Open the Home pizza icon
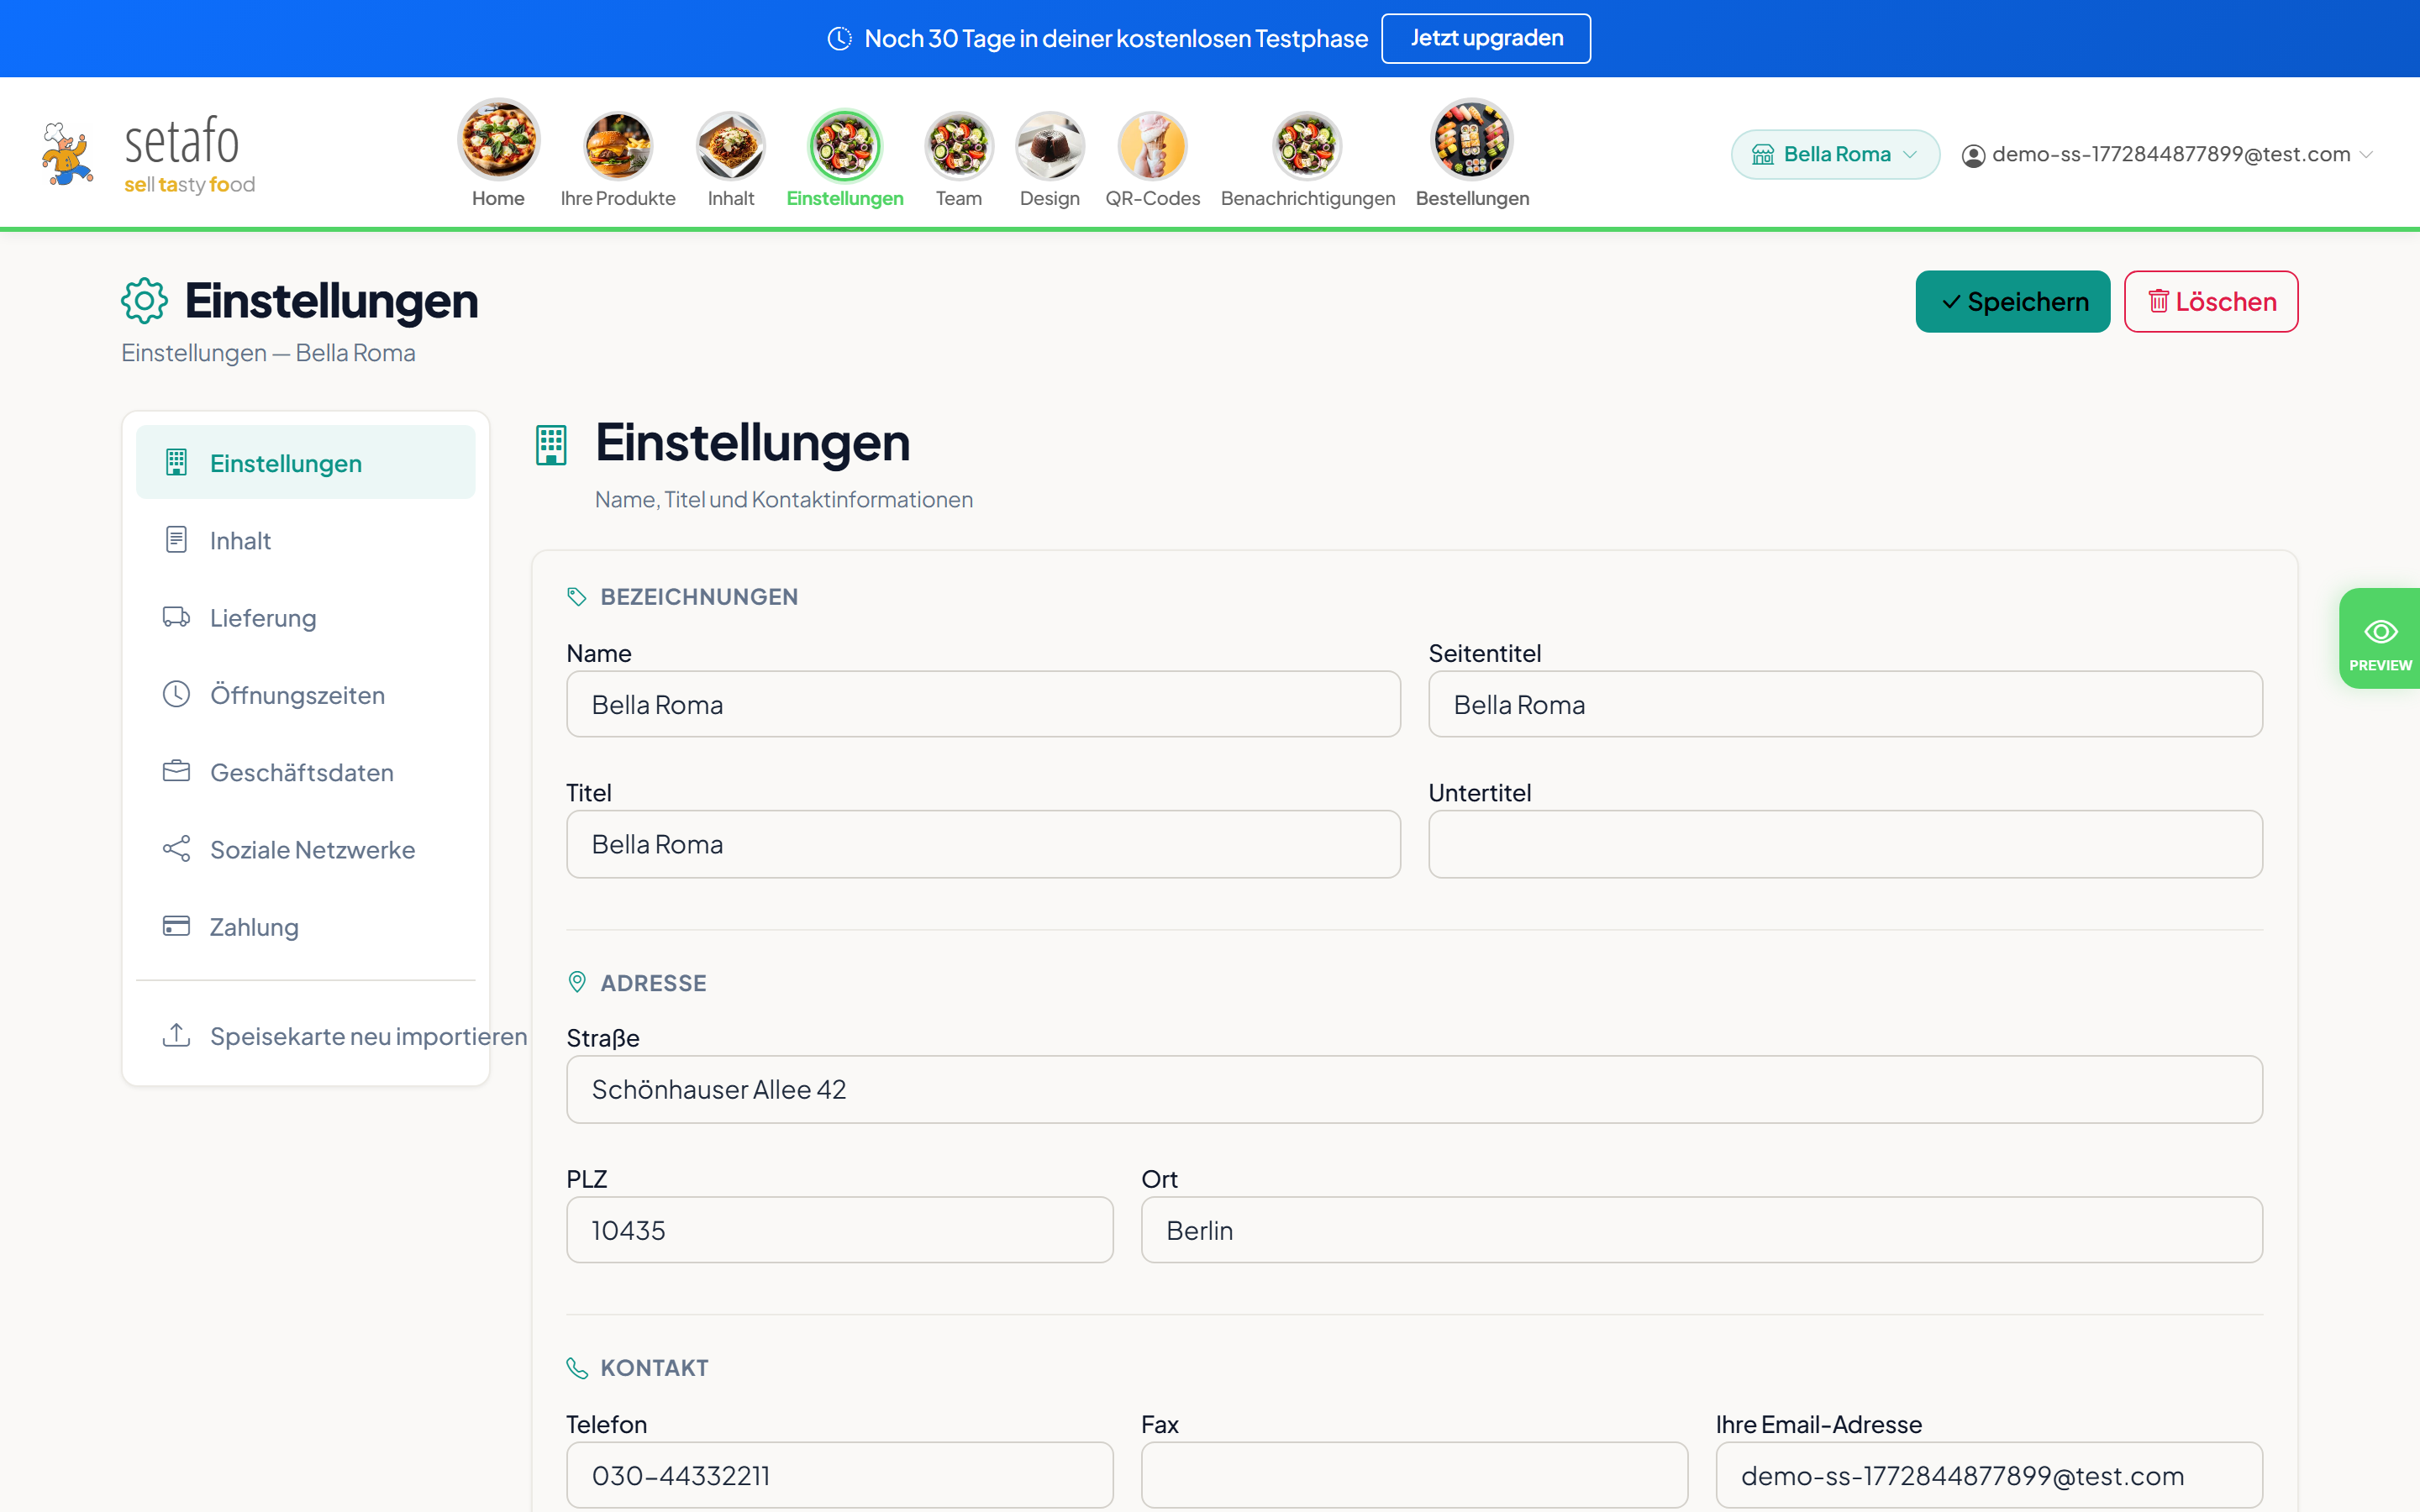Viewport: 2420px width, 1512px height. click(x=498, y=141)
